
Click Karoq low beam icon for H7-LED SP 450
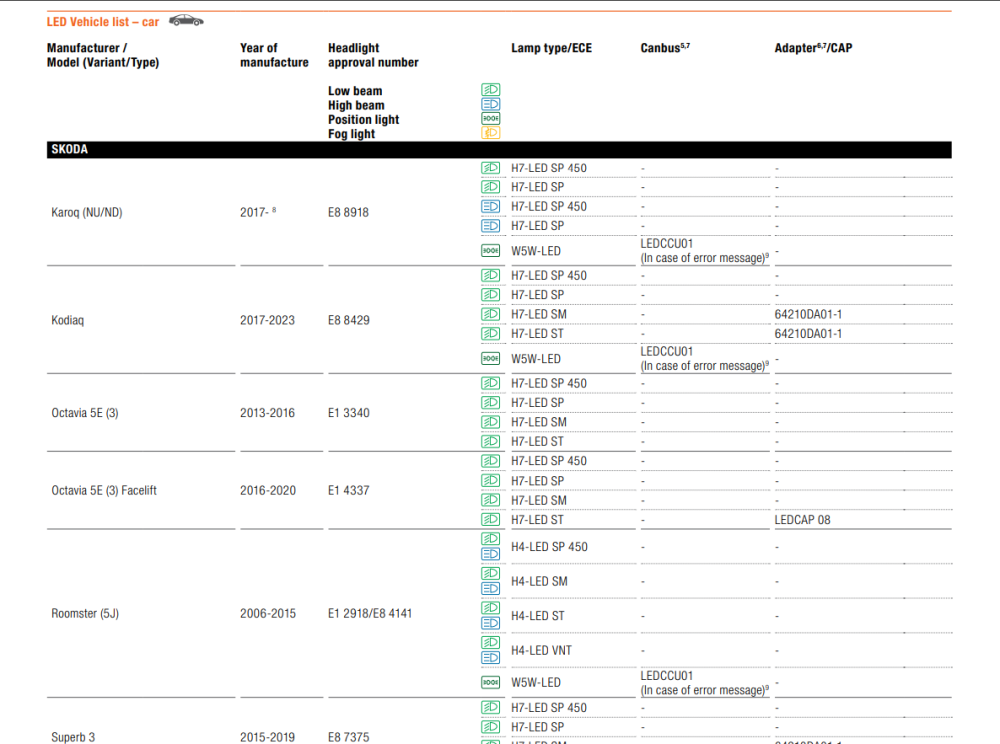490,168
